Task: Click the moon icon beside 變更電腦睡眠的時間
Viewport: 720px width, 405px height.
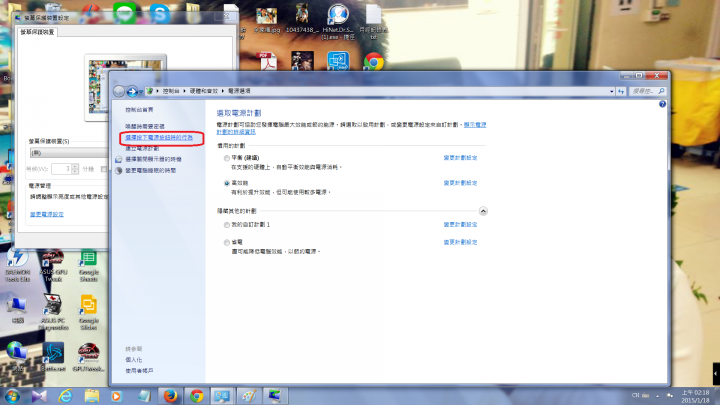Action: [118, 170]
